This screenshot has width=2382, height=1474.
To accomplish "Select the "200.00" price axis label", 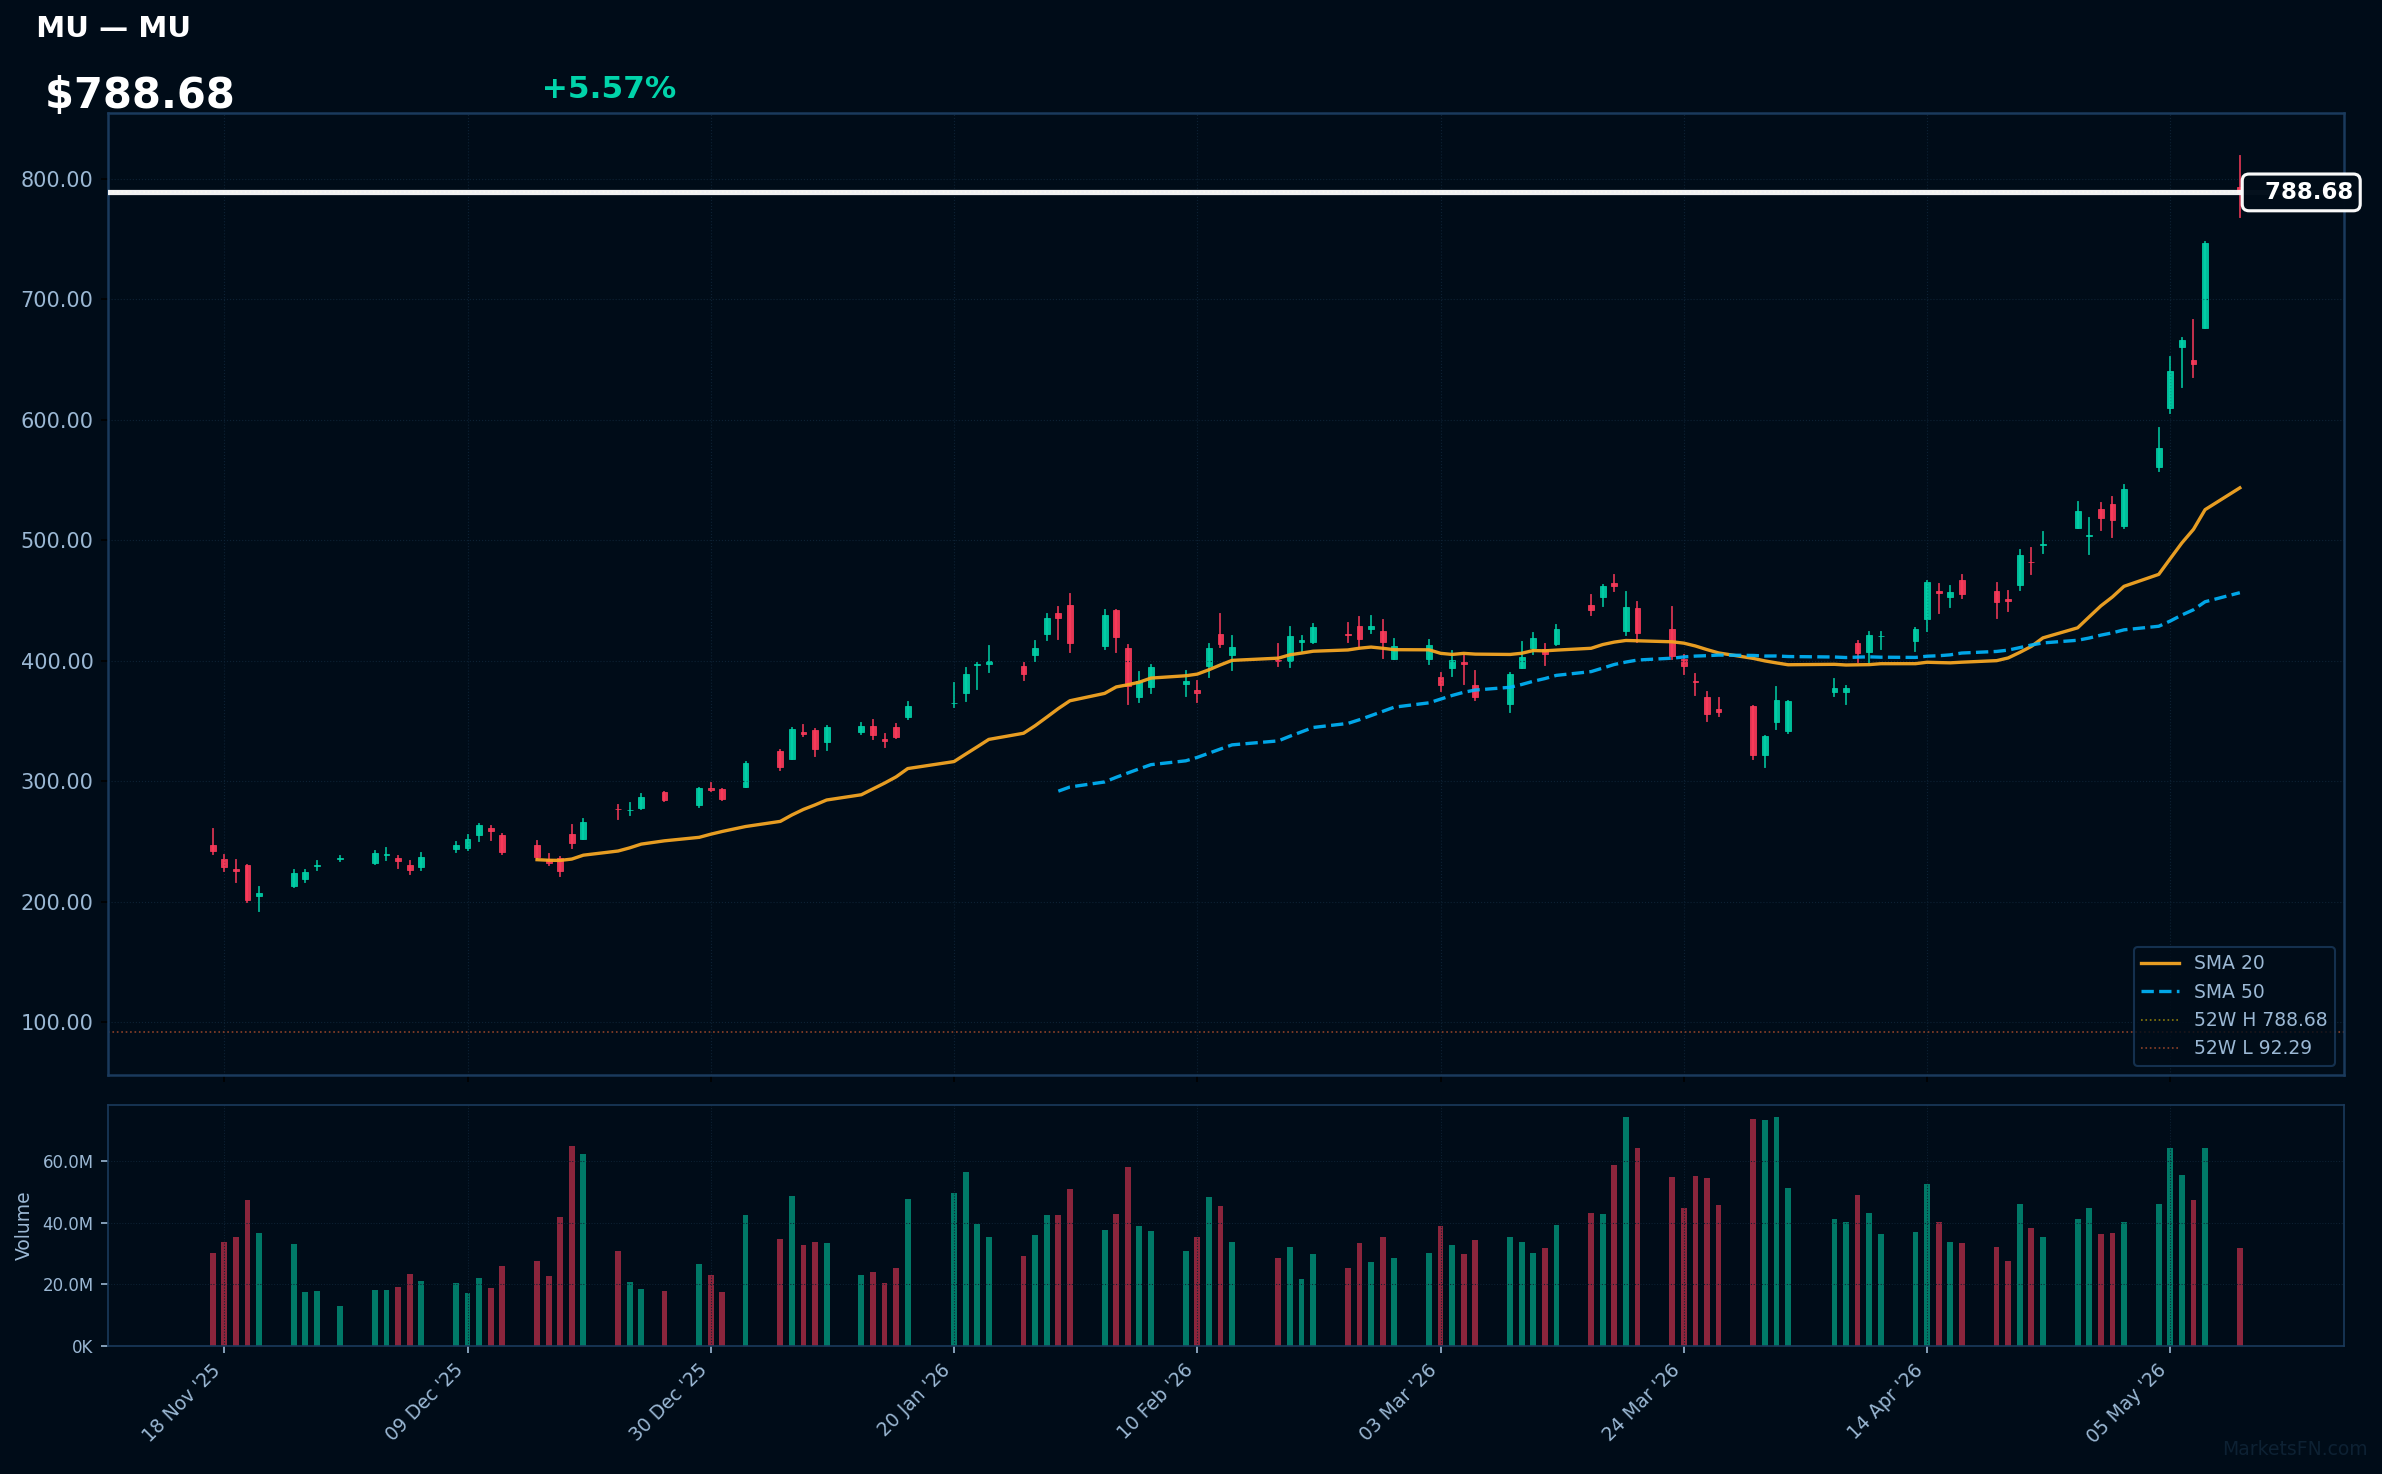I will point(56,903).
